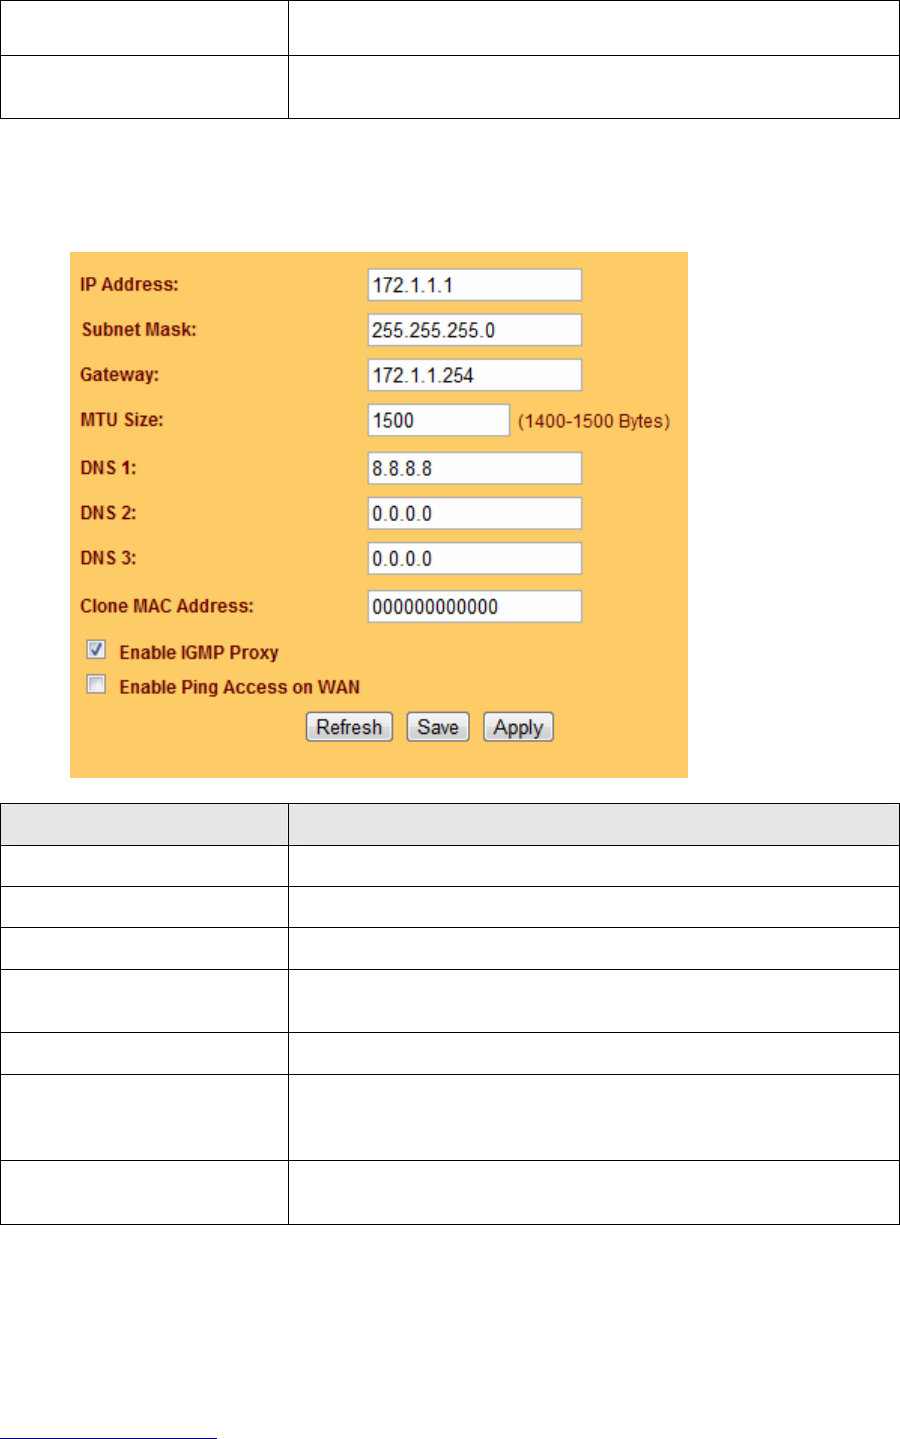The height and width of the screenshot is (1439, 900).
Task: Click the DNS 1: label
Action: [108, 468]
